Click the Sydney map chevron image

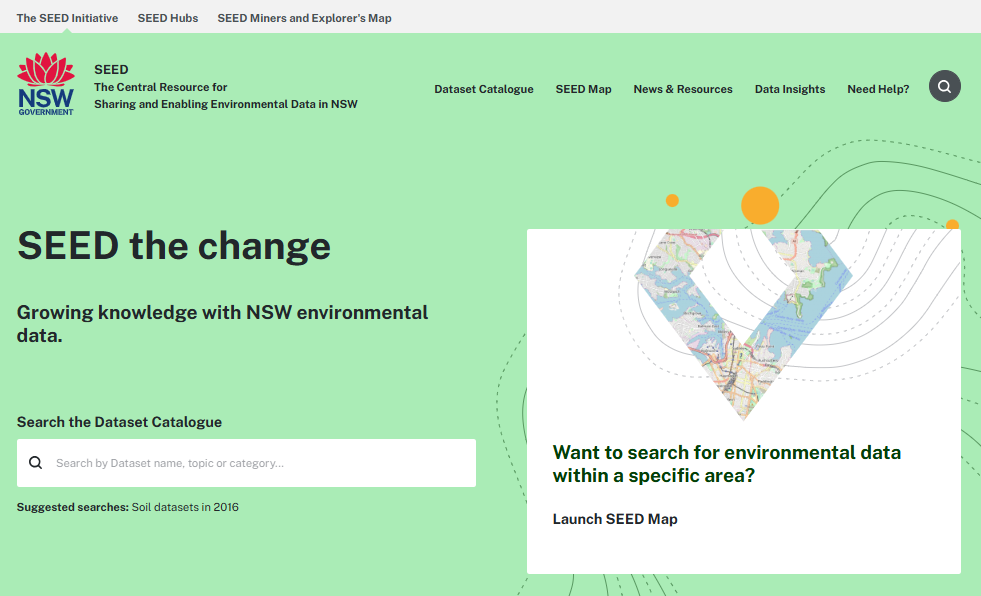click(743, 325)
